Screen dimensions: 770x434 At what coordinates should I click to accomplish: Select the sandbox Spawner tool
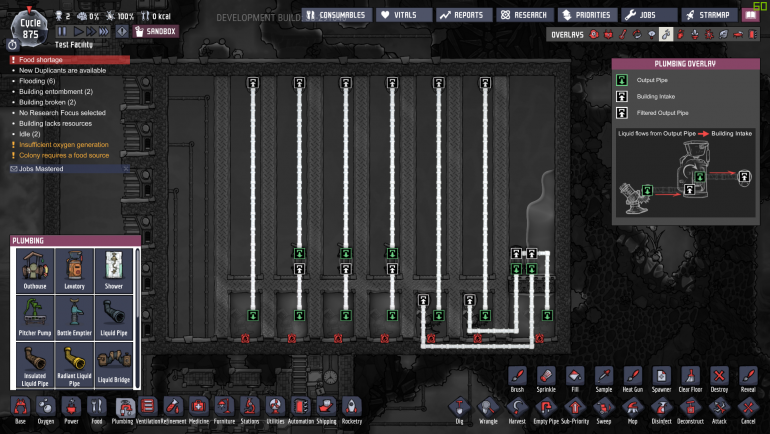(661, 379)
